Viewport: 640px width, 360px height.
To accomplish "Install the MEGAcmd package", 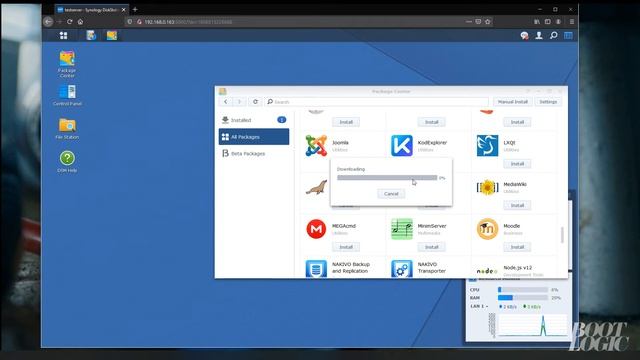I will pos(346,247).
